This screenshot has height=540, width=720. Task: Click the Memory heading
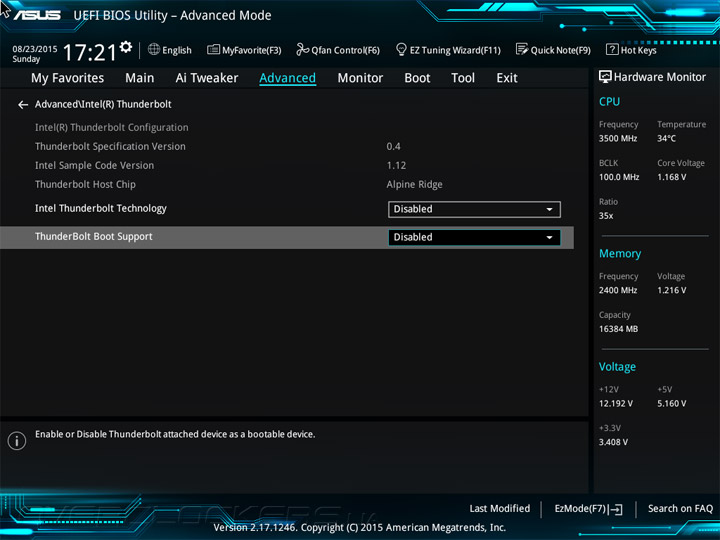pos(620,253)
